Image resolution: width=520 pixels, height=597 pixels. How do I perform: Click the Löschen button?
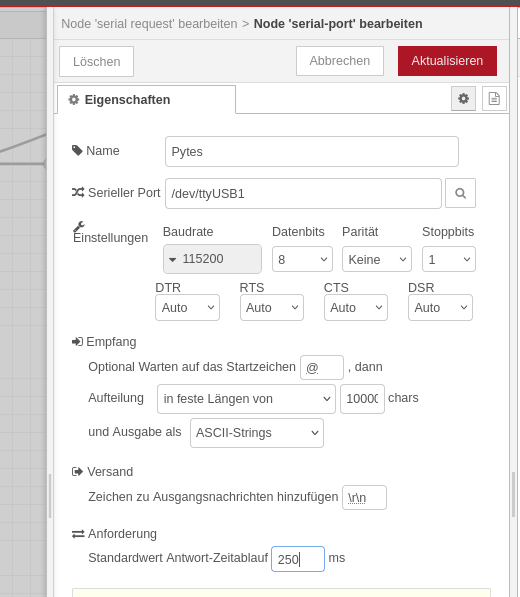[96, 61]
